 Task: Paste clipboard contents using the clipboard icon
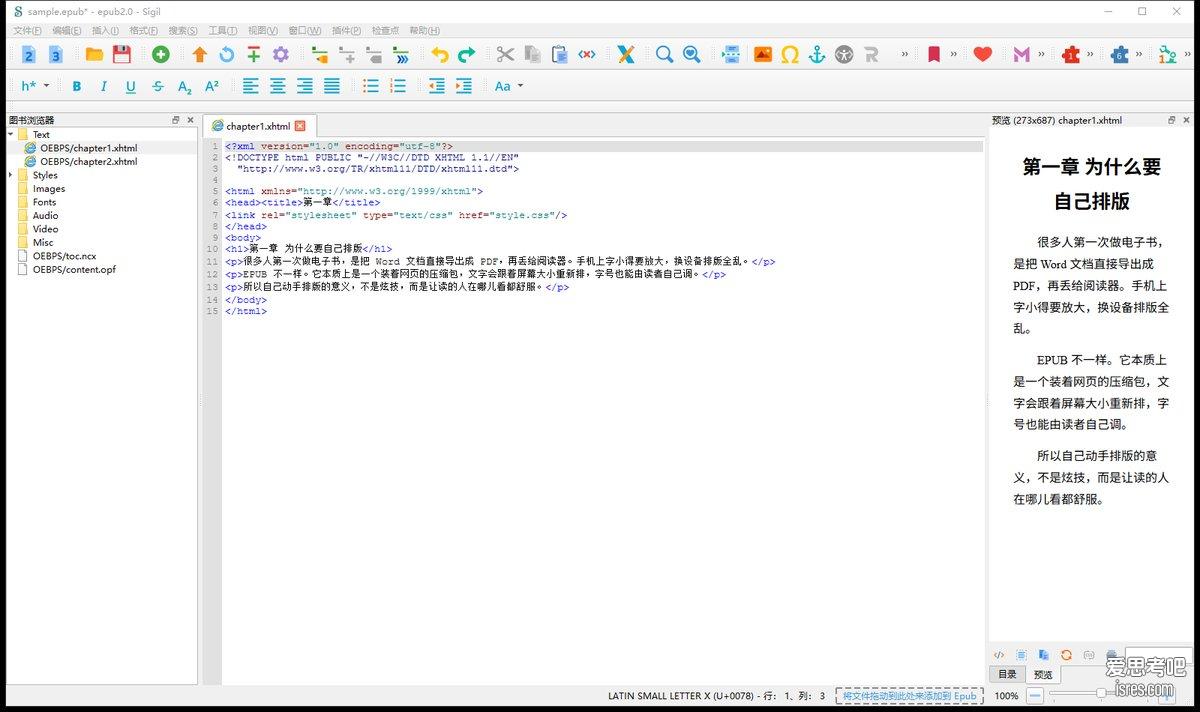tap(560, 54)
